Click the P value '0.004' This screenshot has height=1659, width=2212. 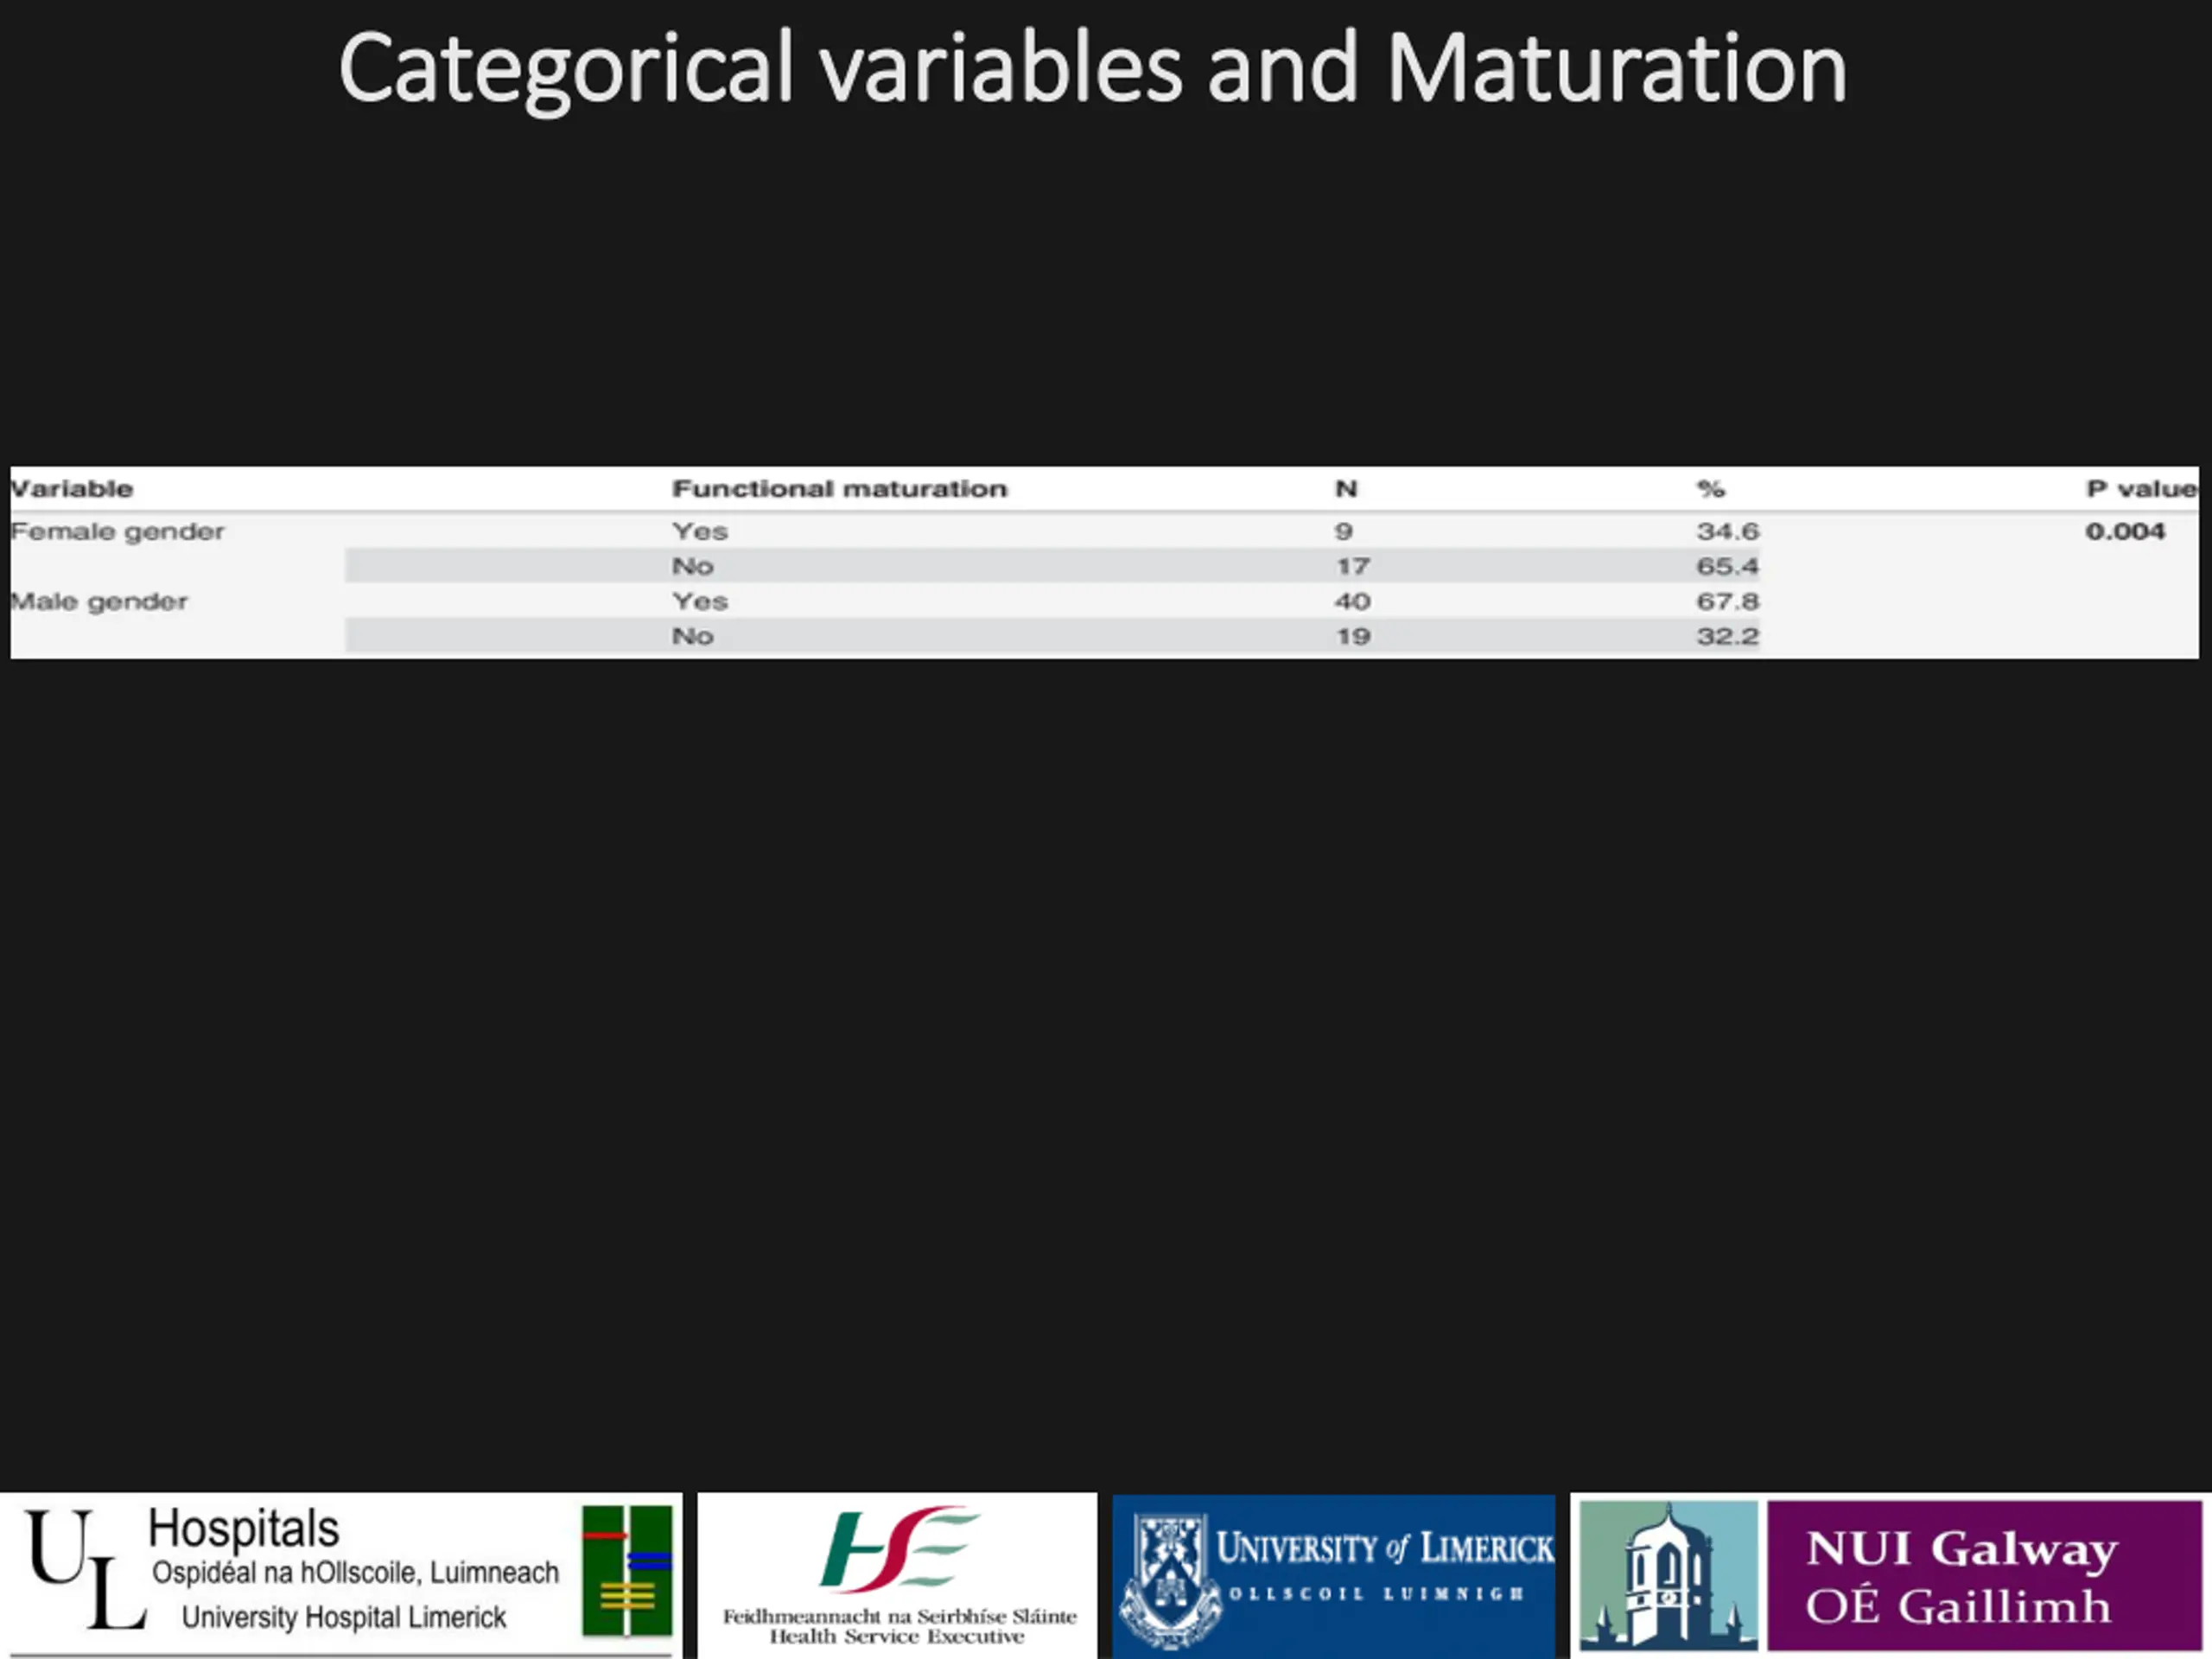click(2125, 531)
